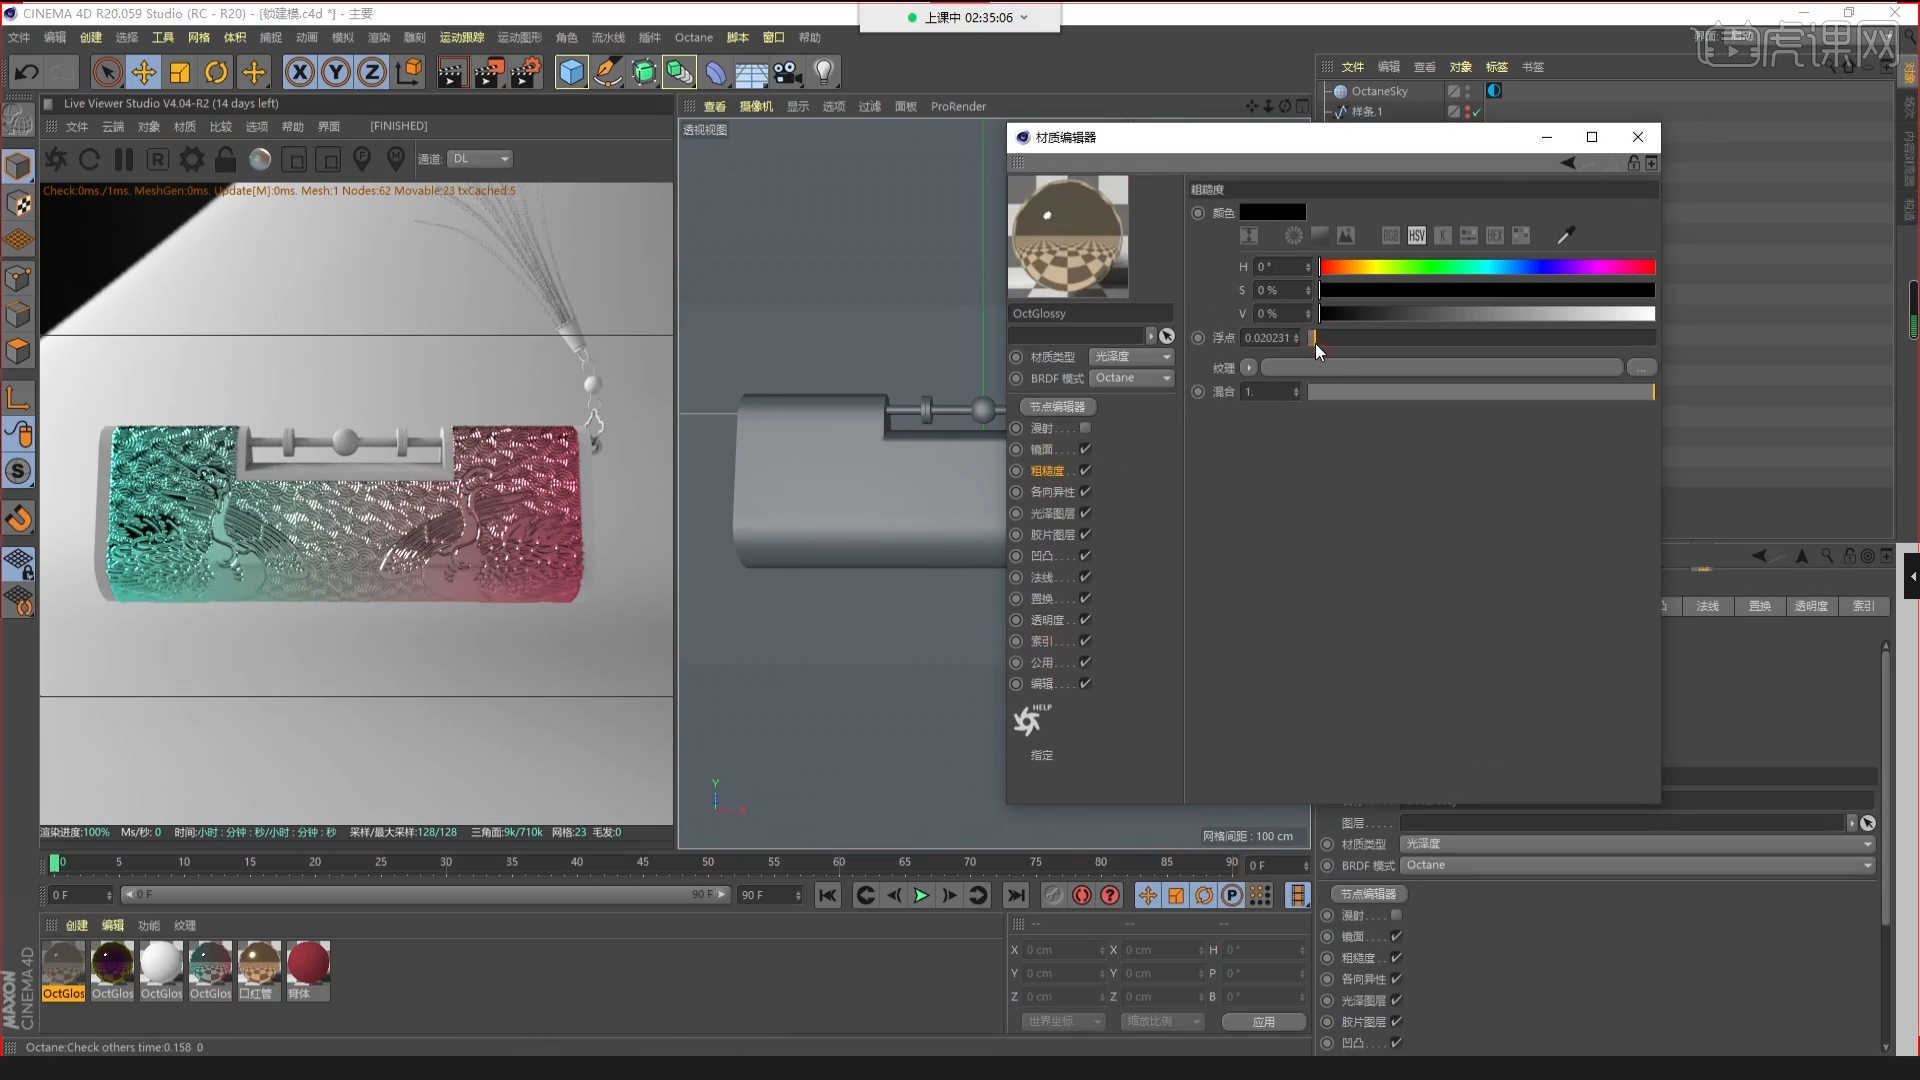1920x1080 pixels.
Task: Click the Undo arrow icon
Action: 27,72
